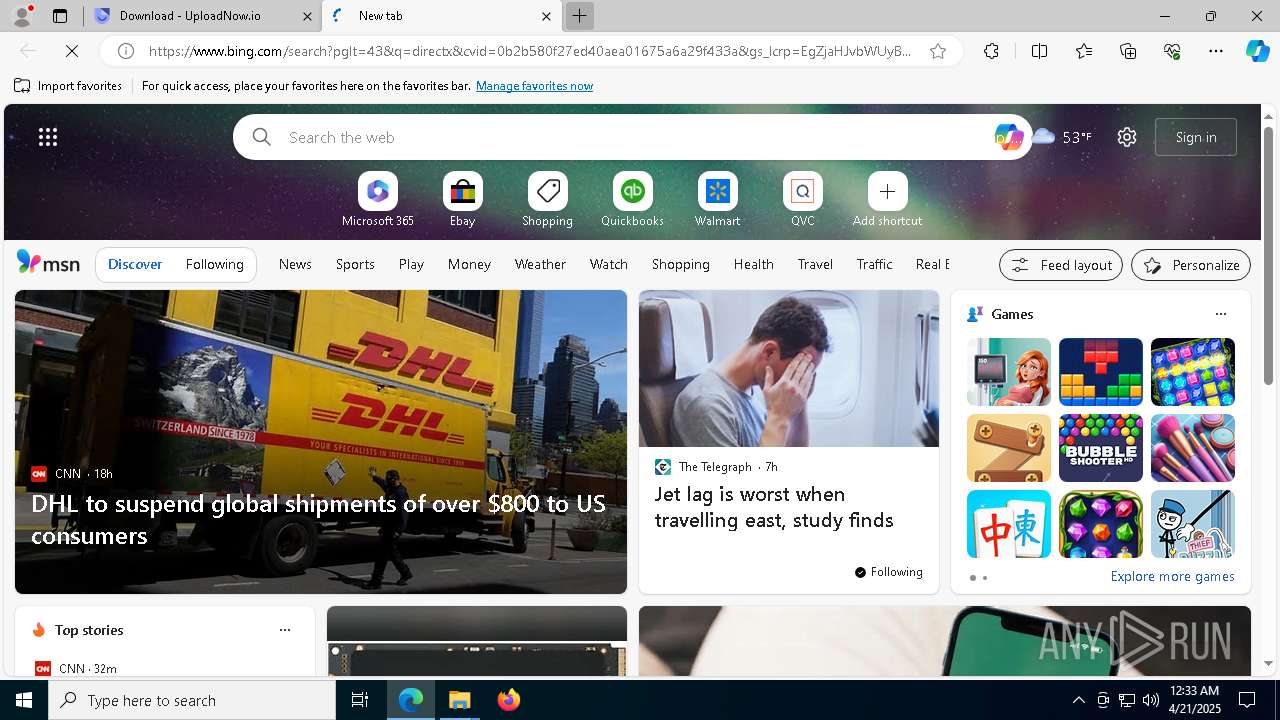
Task: Play the Mahjong tile game
Action: 1008,524
